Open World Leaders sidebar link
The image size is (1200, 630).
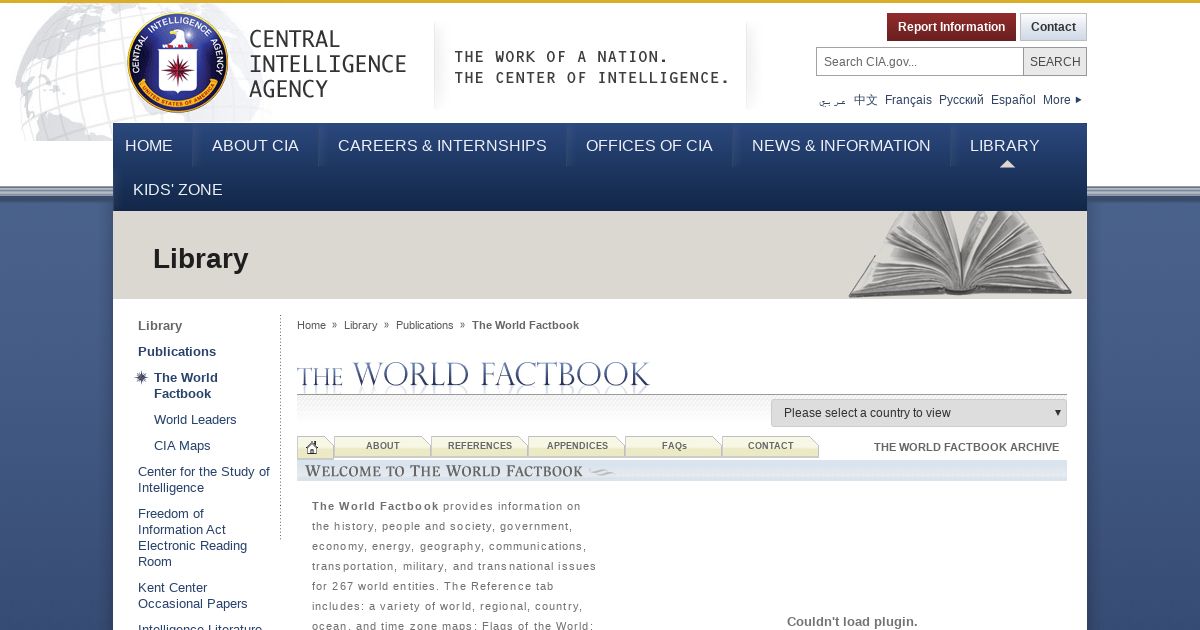(x=195, y=420)
